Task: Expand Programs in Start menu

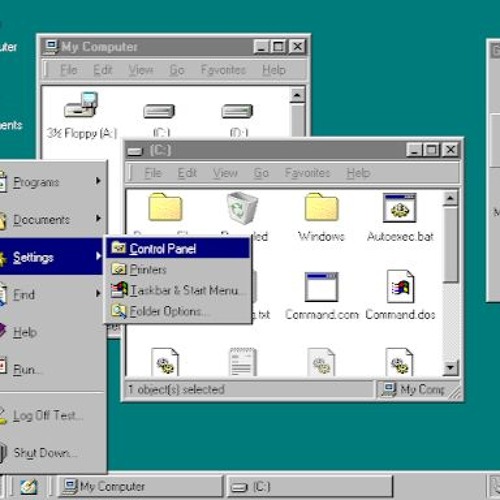Action: [x=51, y=182]
